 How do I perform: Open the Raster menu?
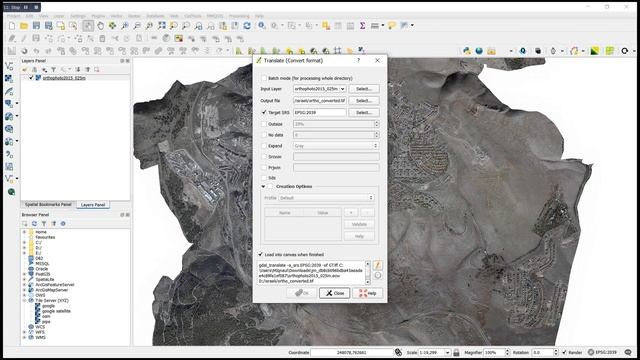134,16
